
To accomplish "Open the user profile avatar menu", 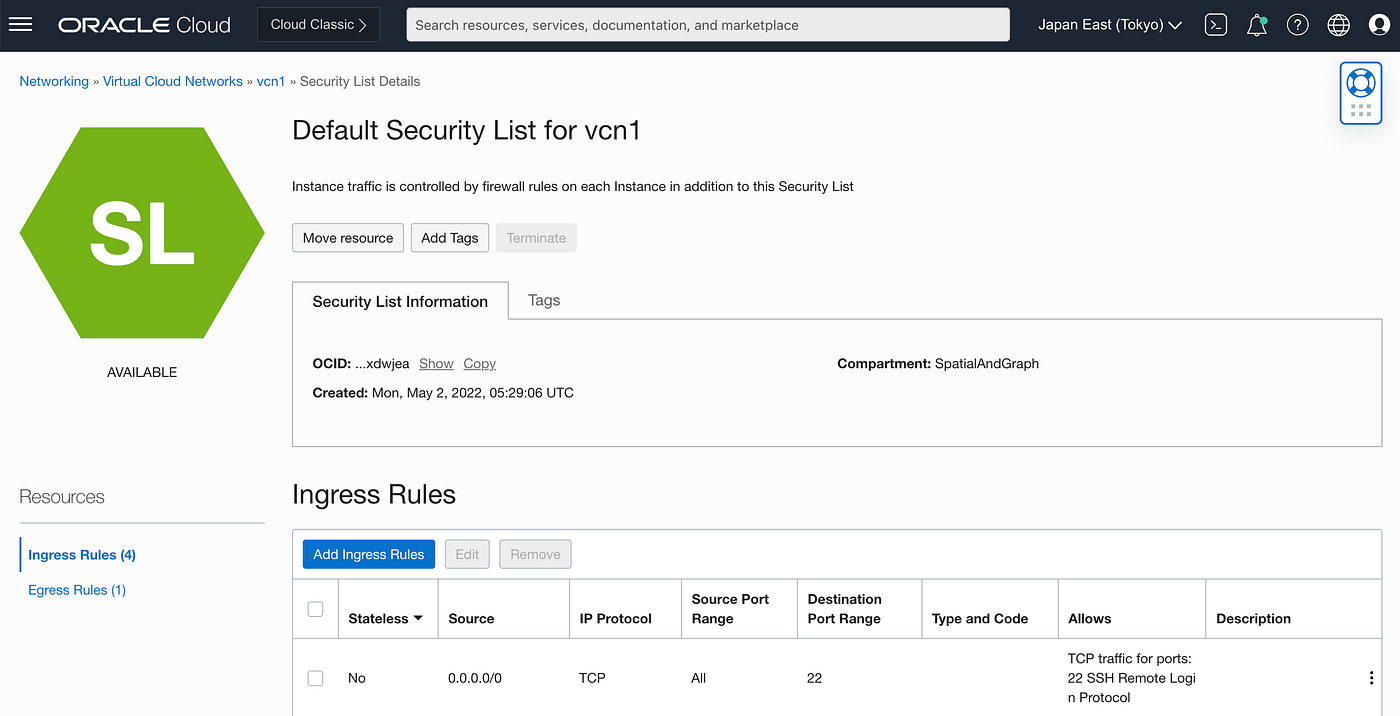I will point(1380,25).
